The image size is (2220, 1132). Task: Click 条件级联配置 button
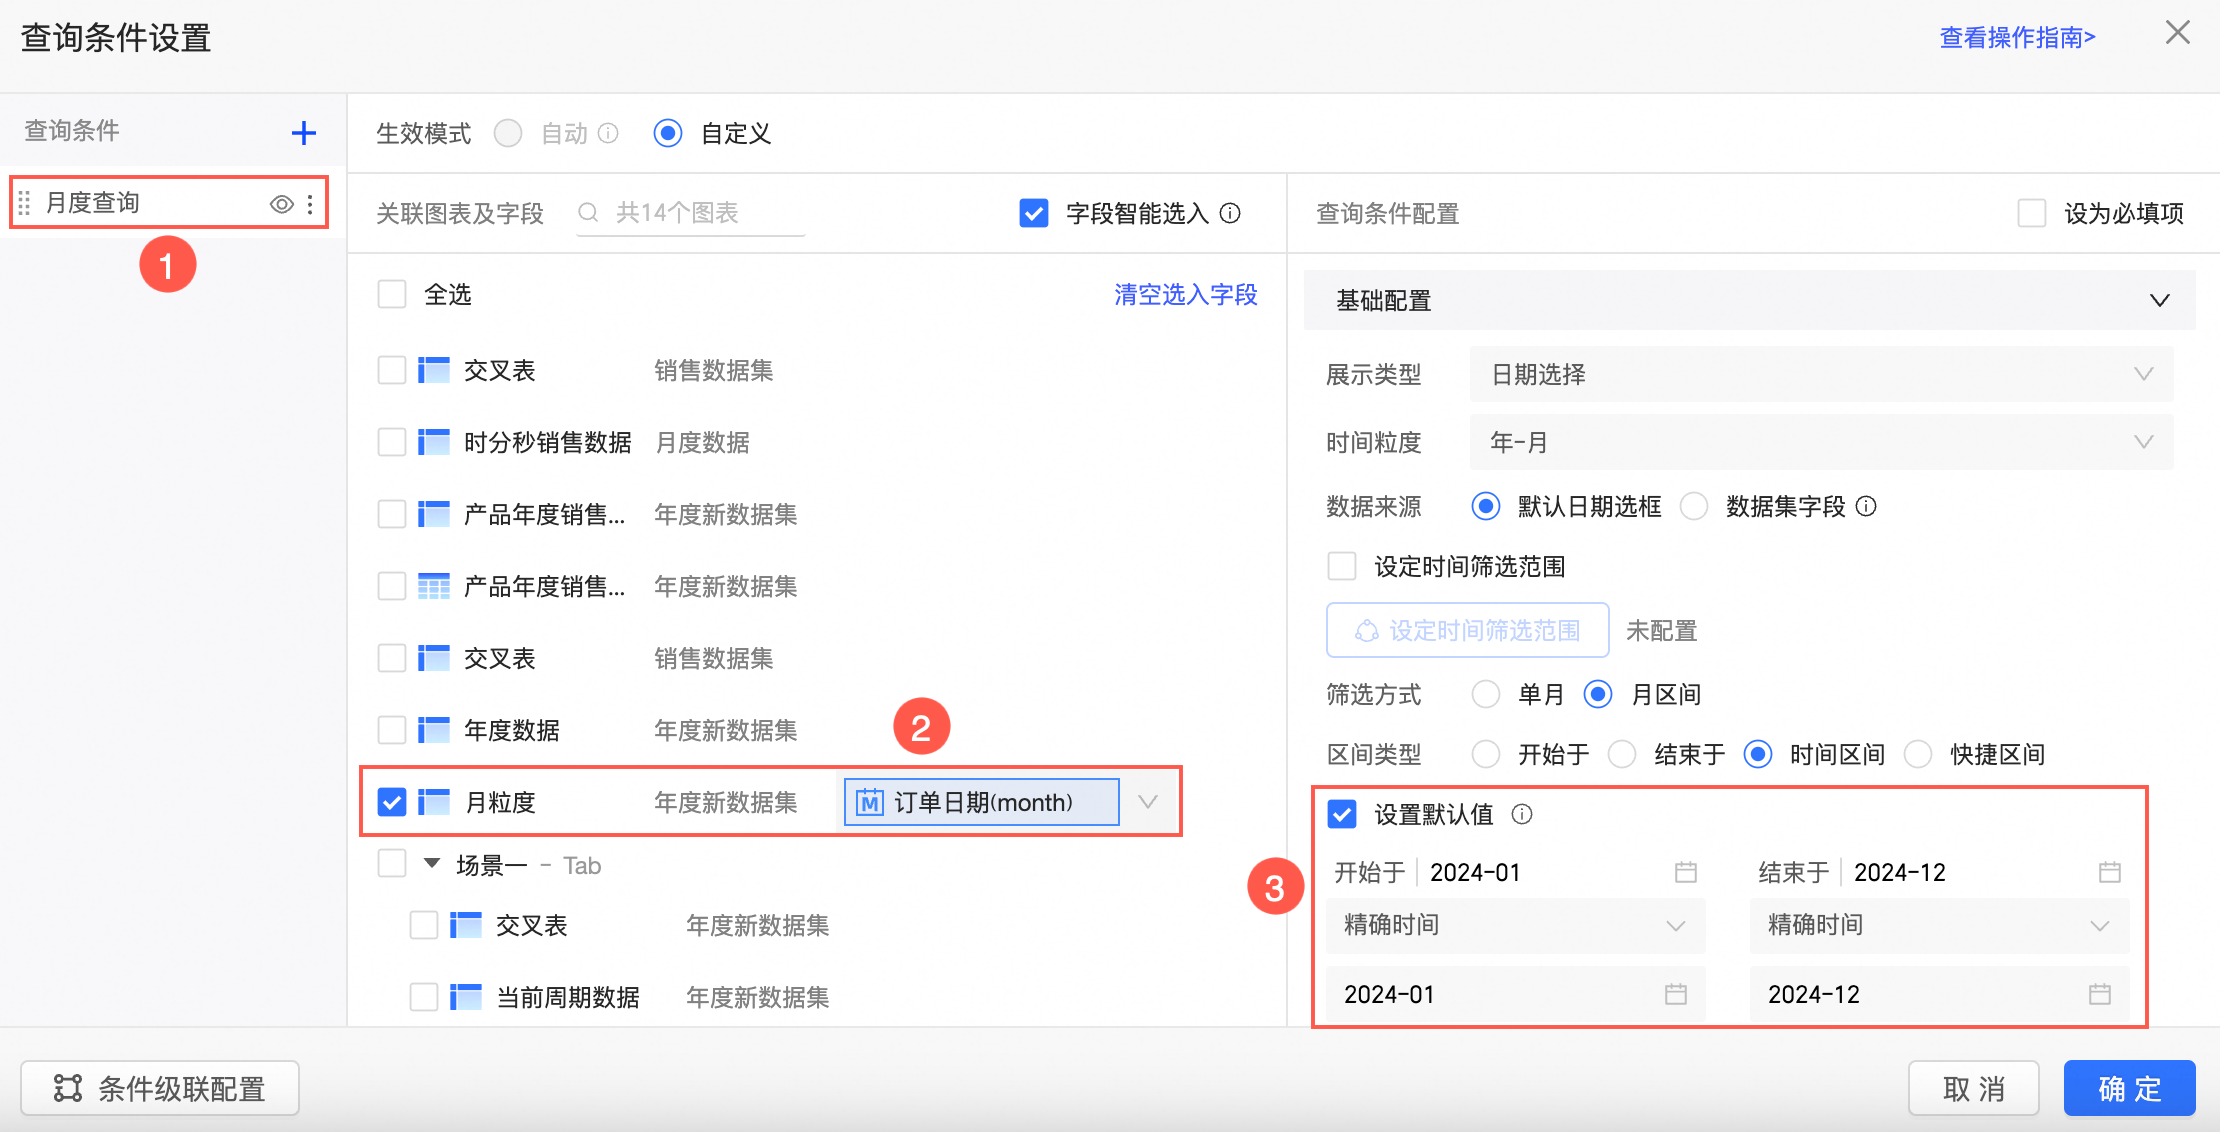click(160, 1088)
